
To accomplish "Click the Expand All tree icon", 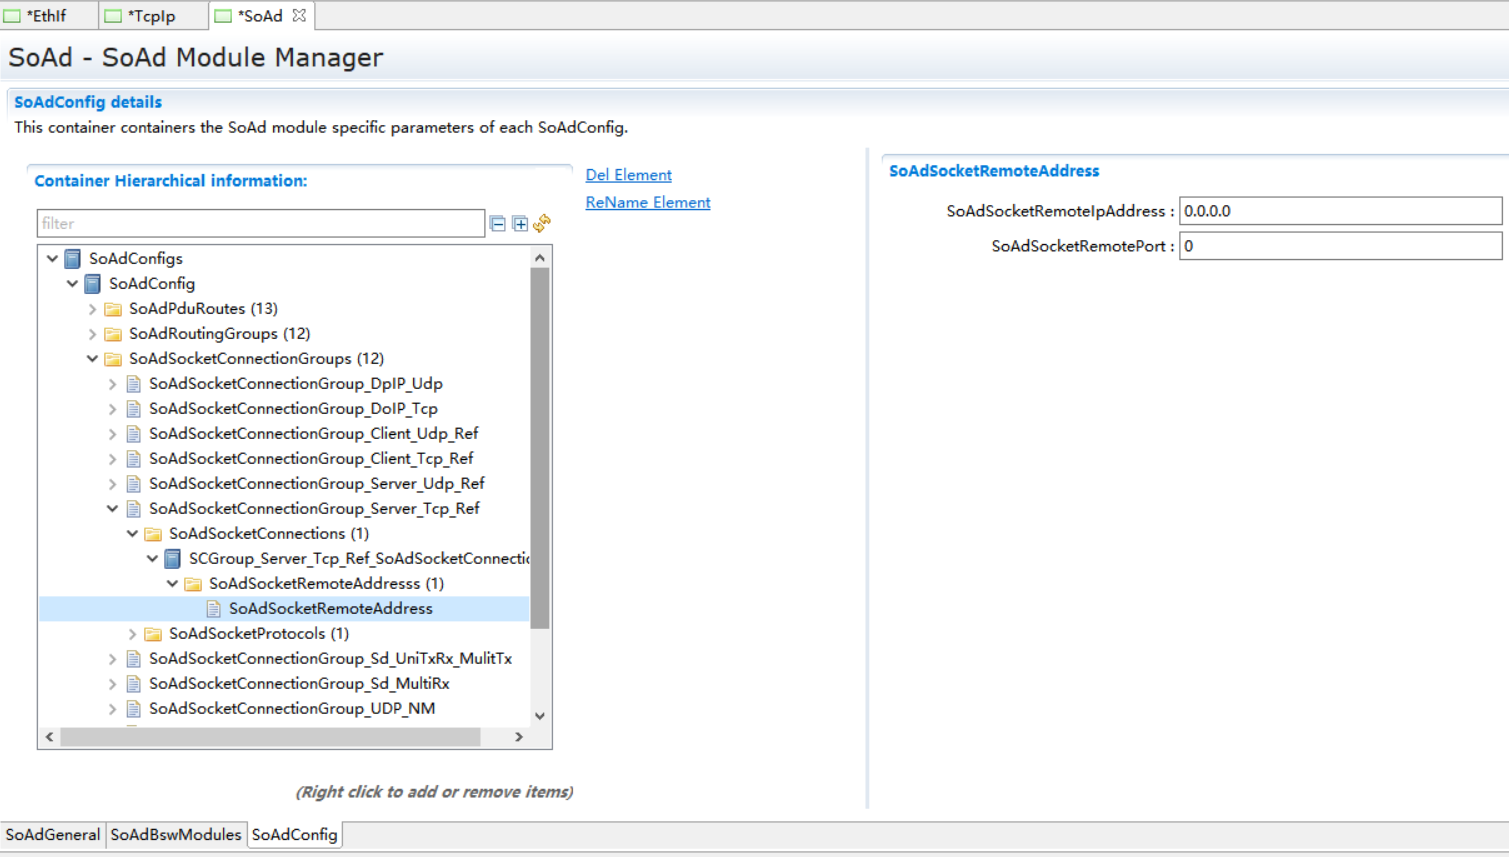I will (520, 223).
